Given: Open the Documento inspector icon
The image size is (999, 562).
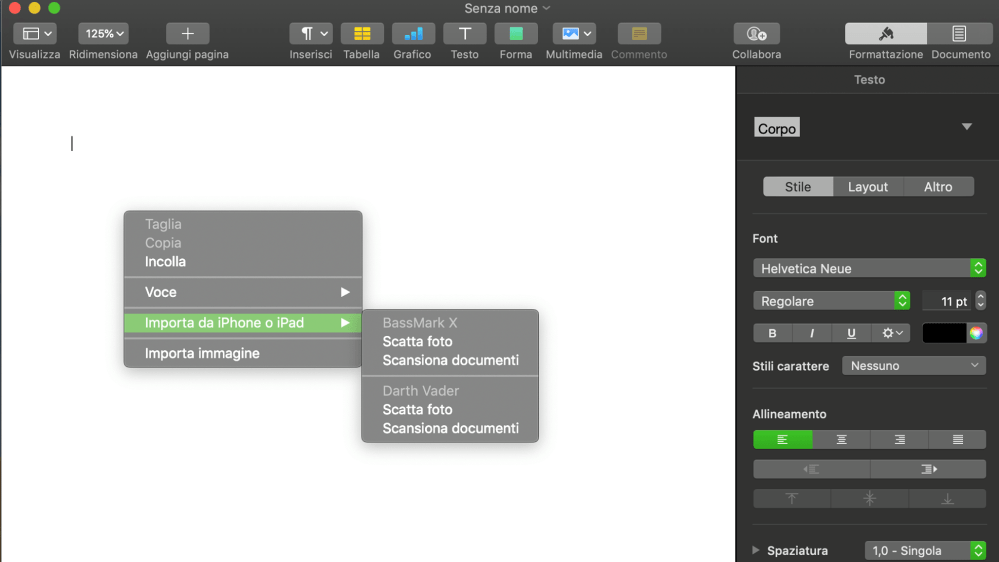Looking at the screenshot, I should pyautogui.click(x=960, y=34).
